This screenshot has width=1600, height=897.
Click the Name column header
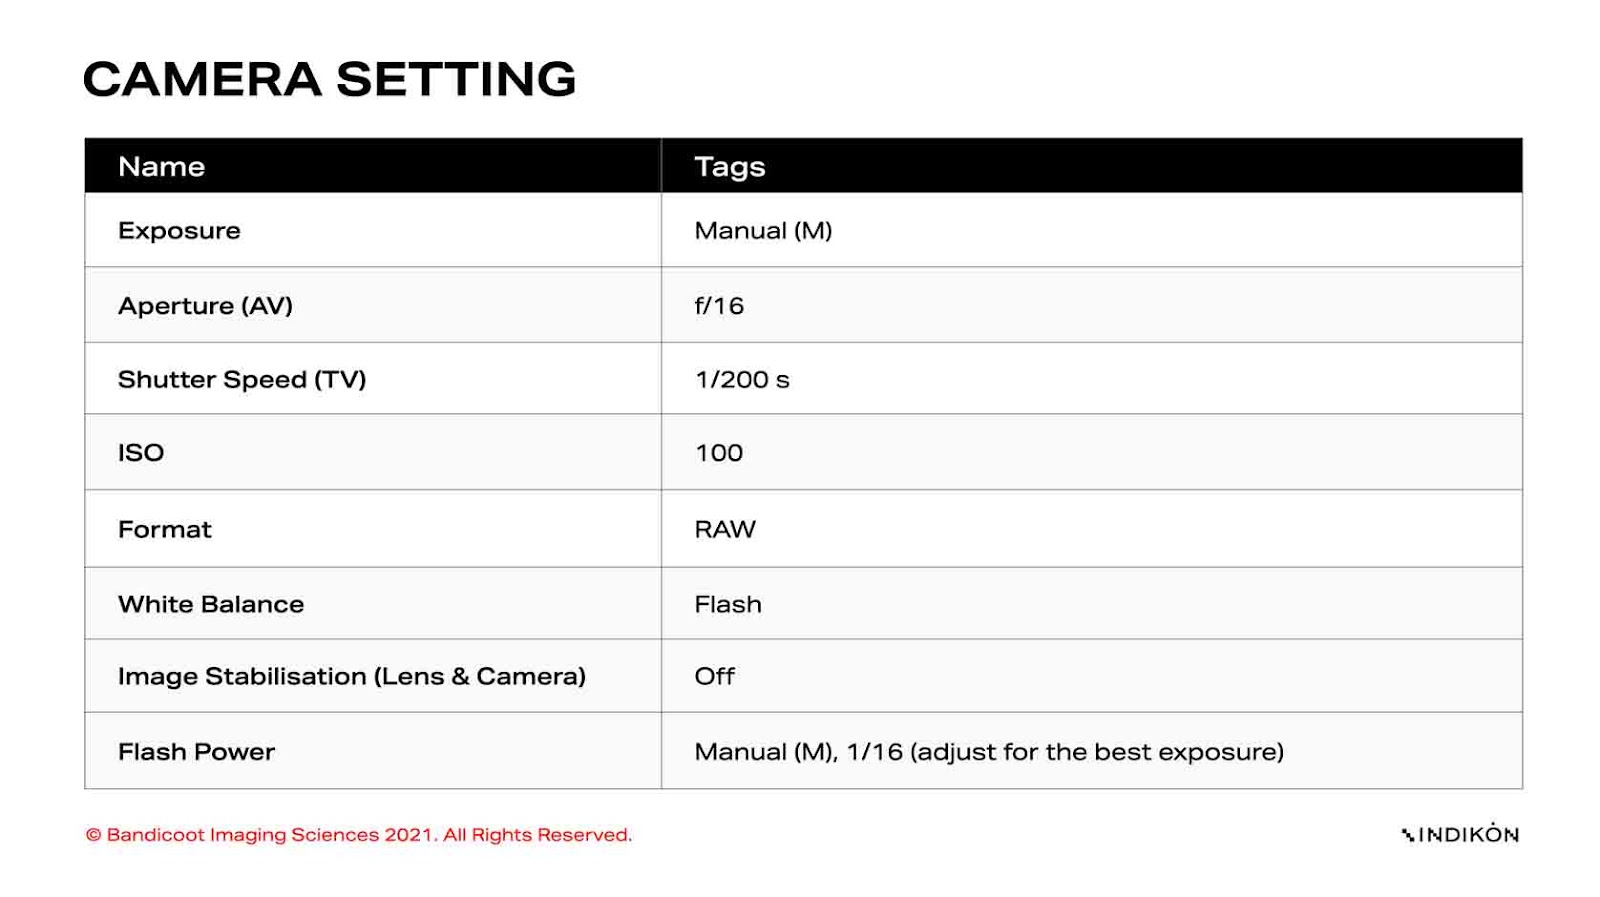(161, 166)
